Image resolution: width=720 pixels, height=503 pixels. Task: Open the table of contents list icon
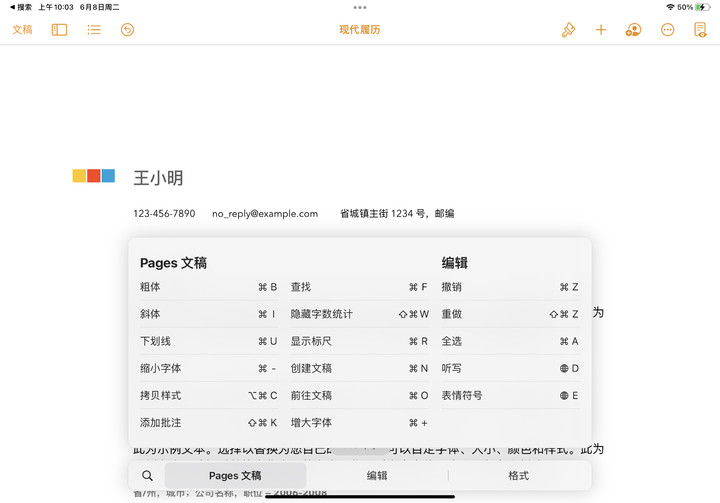pyautogui.click(x=94, y=30)
